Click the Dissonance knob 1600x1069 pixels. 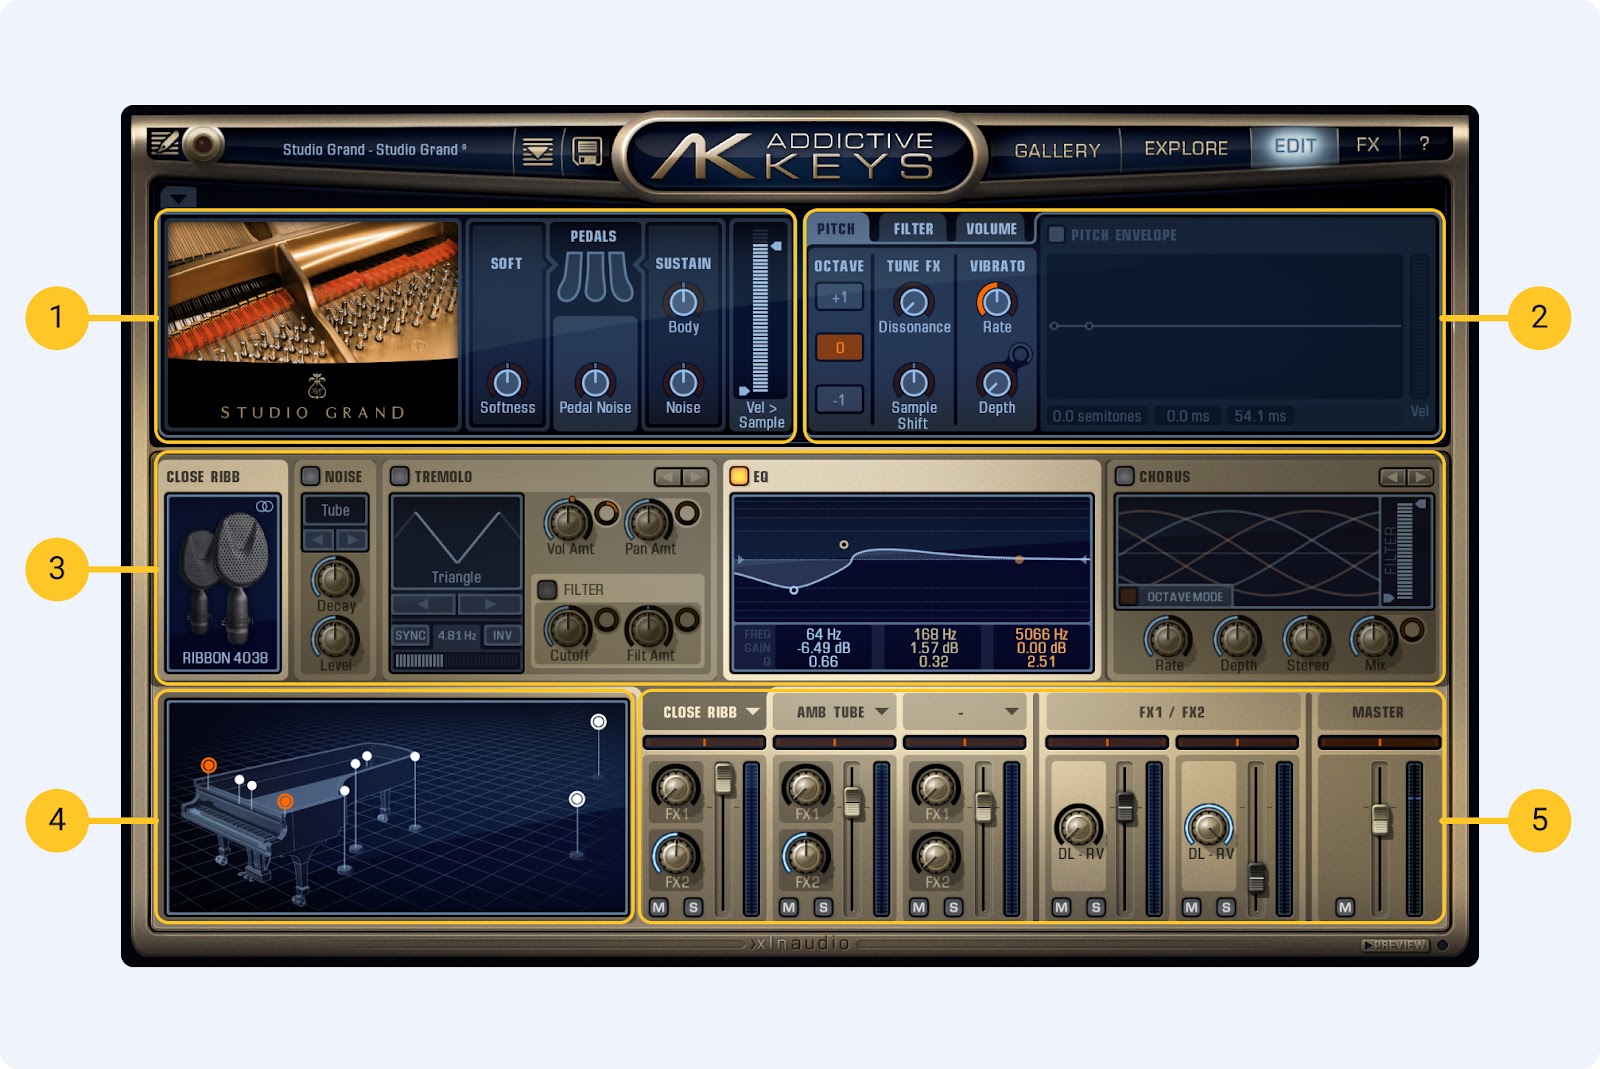pyautogui.click(x=913, y=300)
